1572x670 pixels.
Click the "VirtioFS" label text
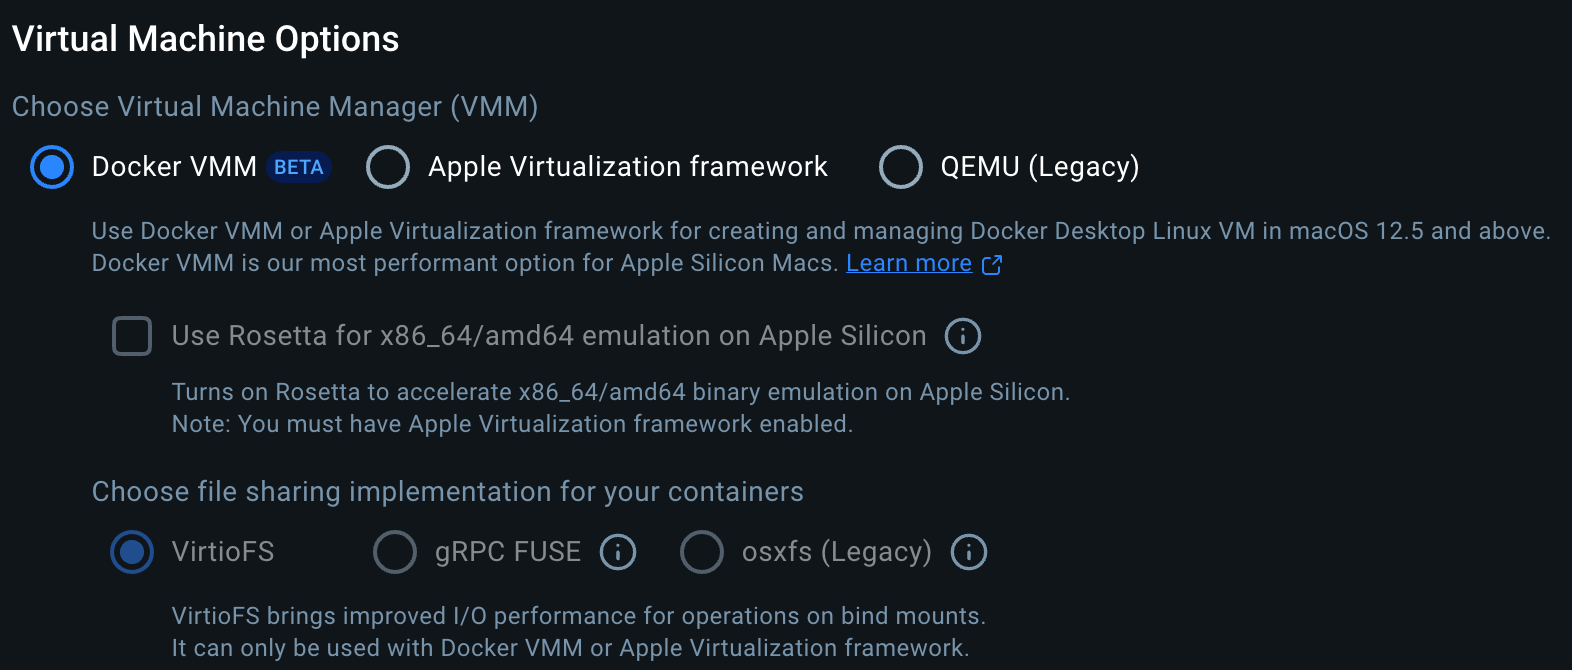point(222,552)
